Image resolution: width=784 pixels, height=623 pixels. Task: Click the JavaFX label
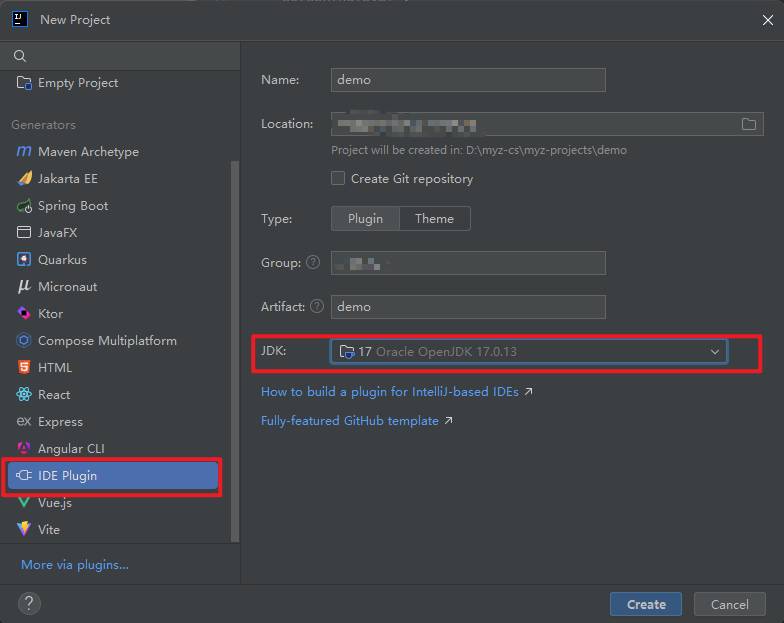tap(58, 232)
